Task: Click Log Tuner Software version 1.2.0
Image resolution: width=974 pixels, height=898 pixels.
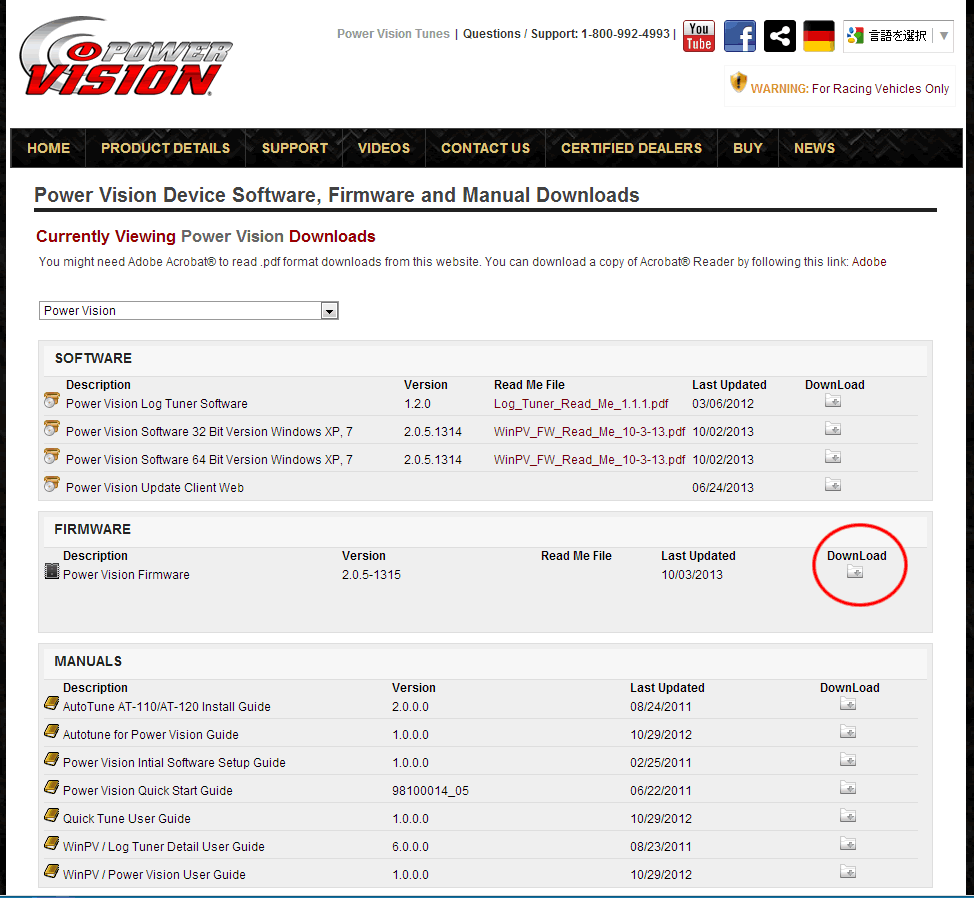Action: point(417,404)
